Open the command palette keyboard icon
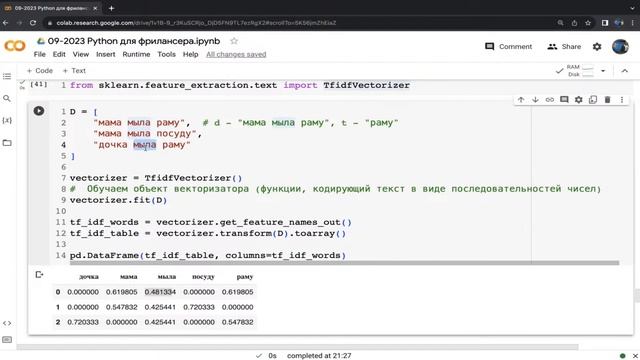 (x=7, y=340)
